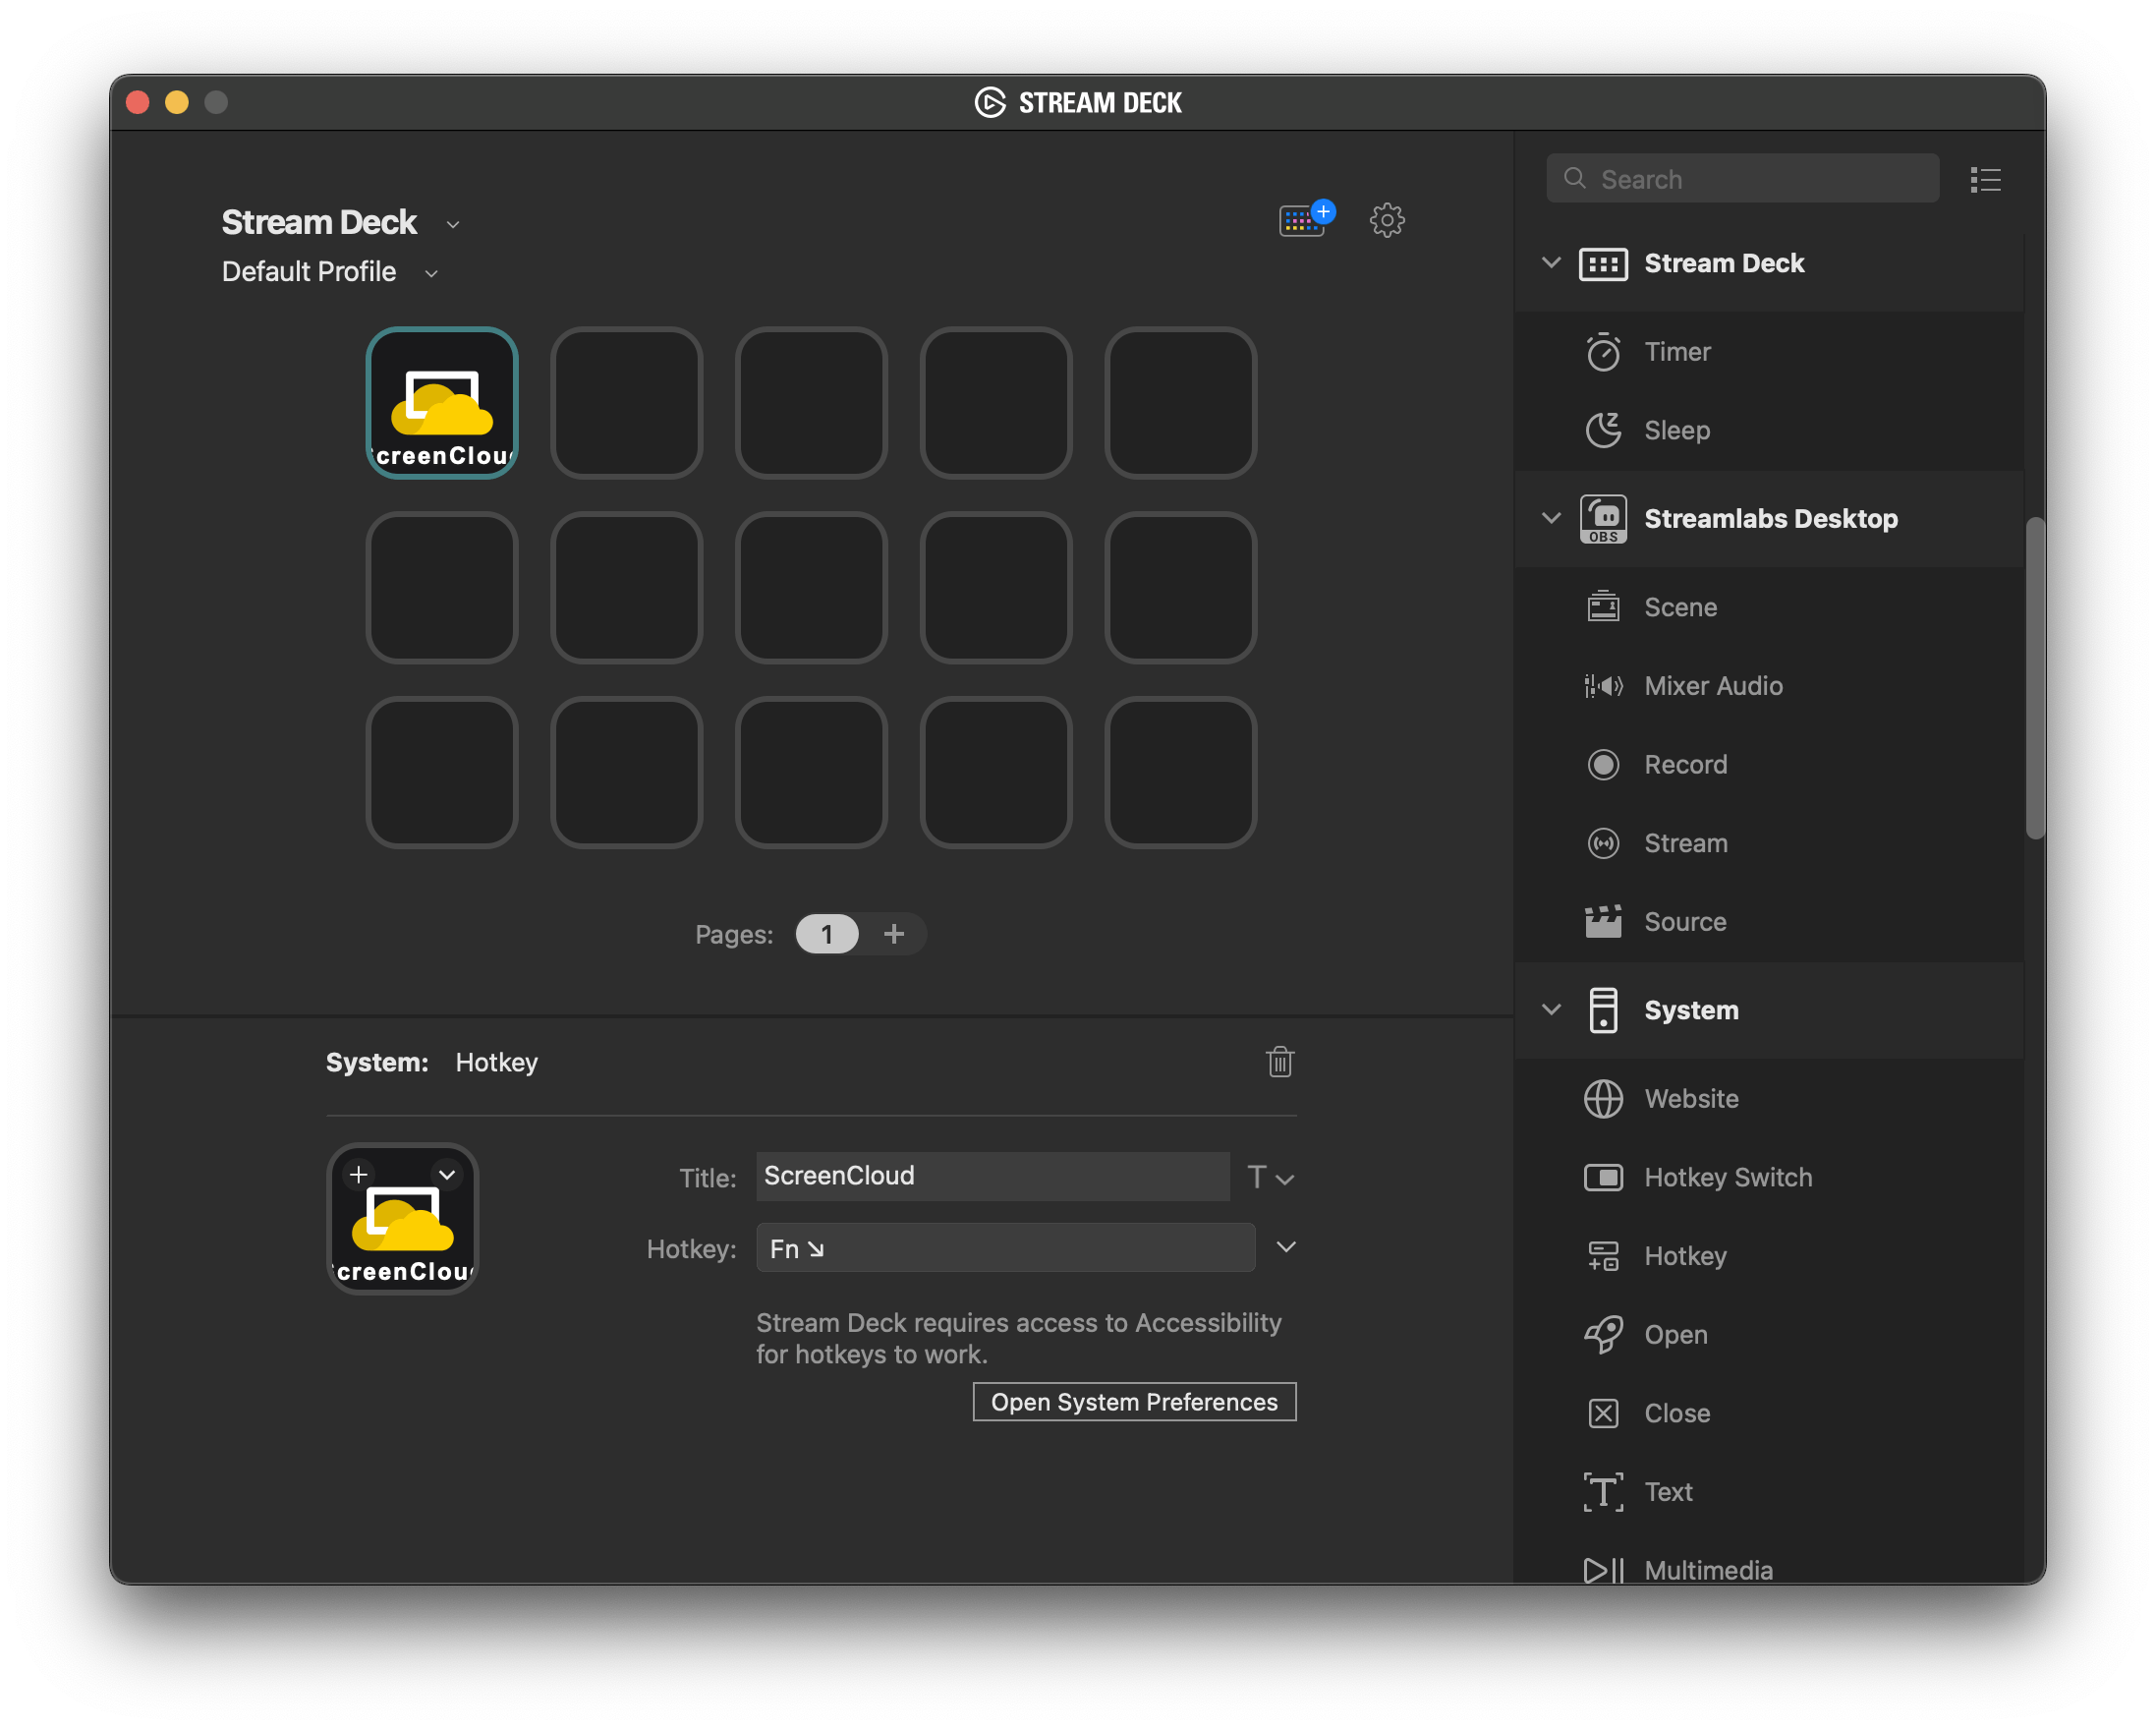Select the Sleep label

point(1677,431)
